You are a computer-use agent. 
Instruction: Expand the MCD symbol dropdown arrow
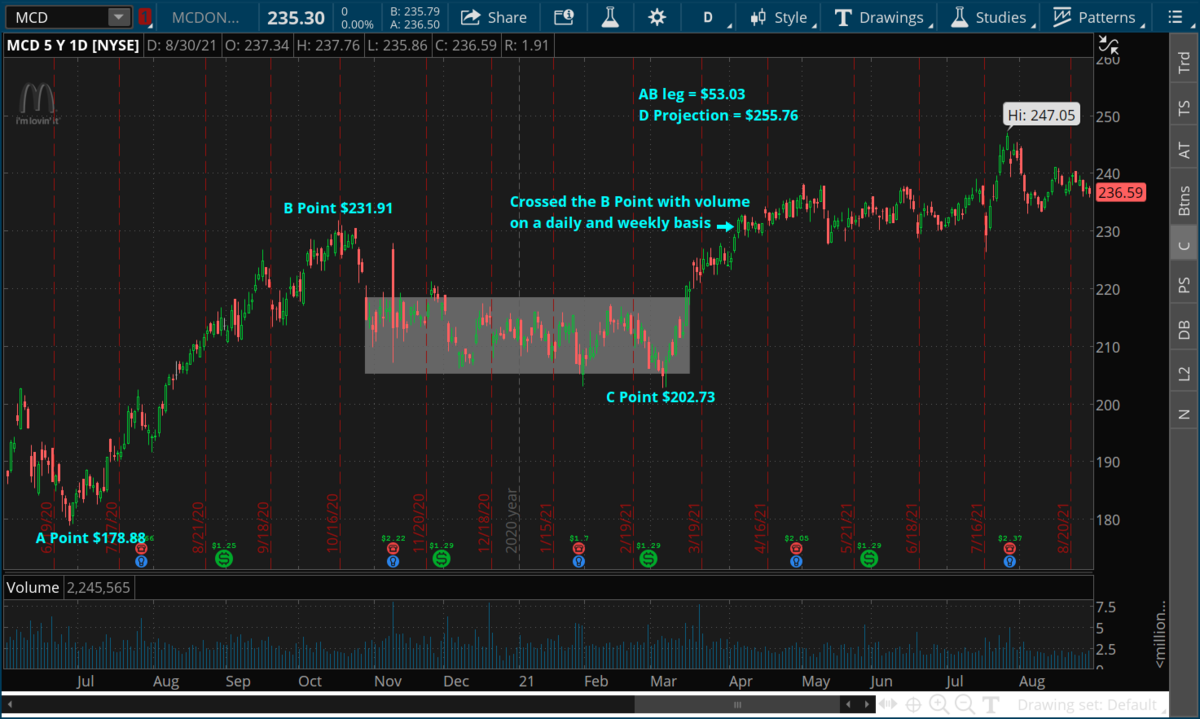coord(120,17)
